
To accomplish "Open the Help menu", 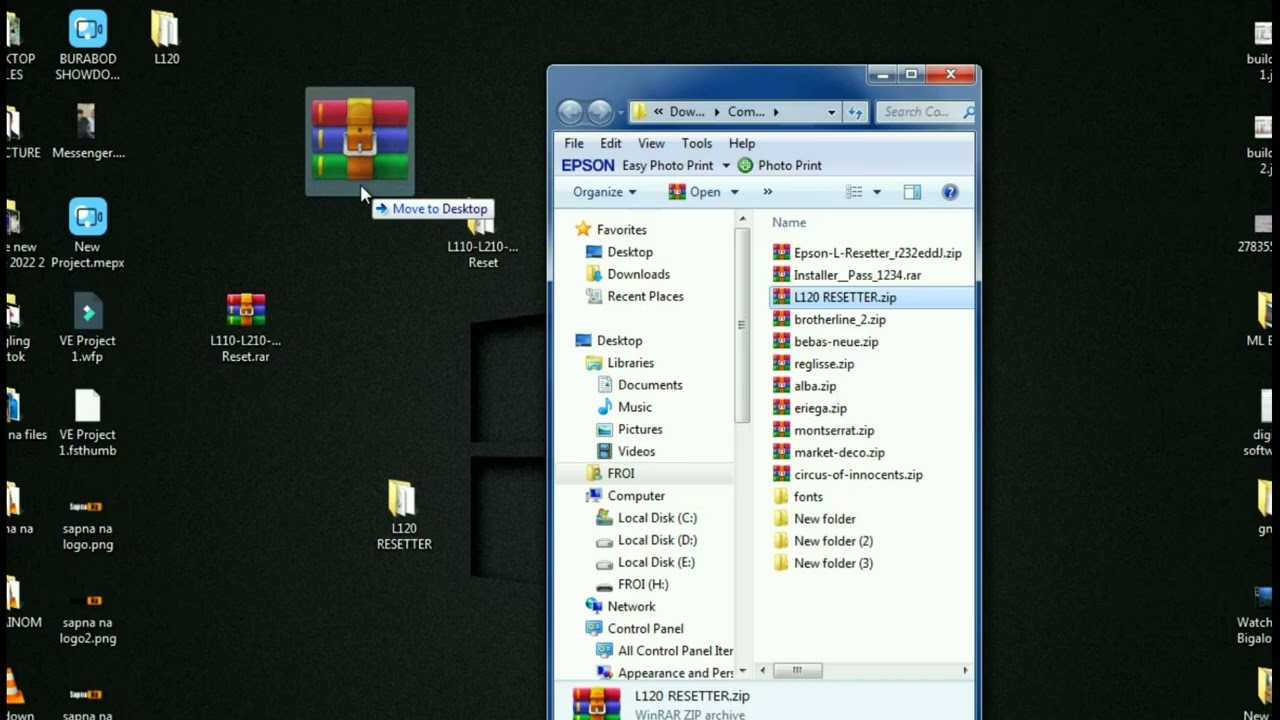I will [742, 143].
